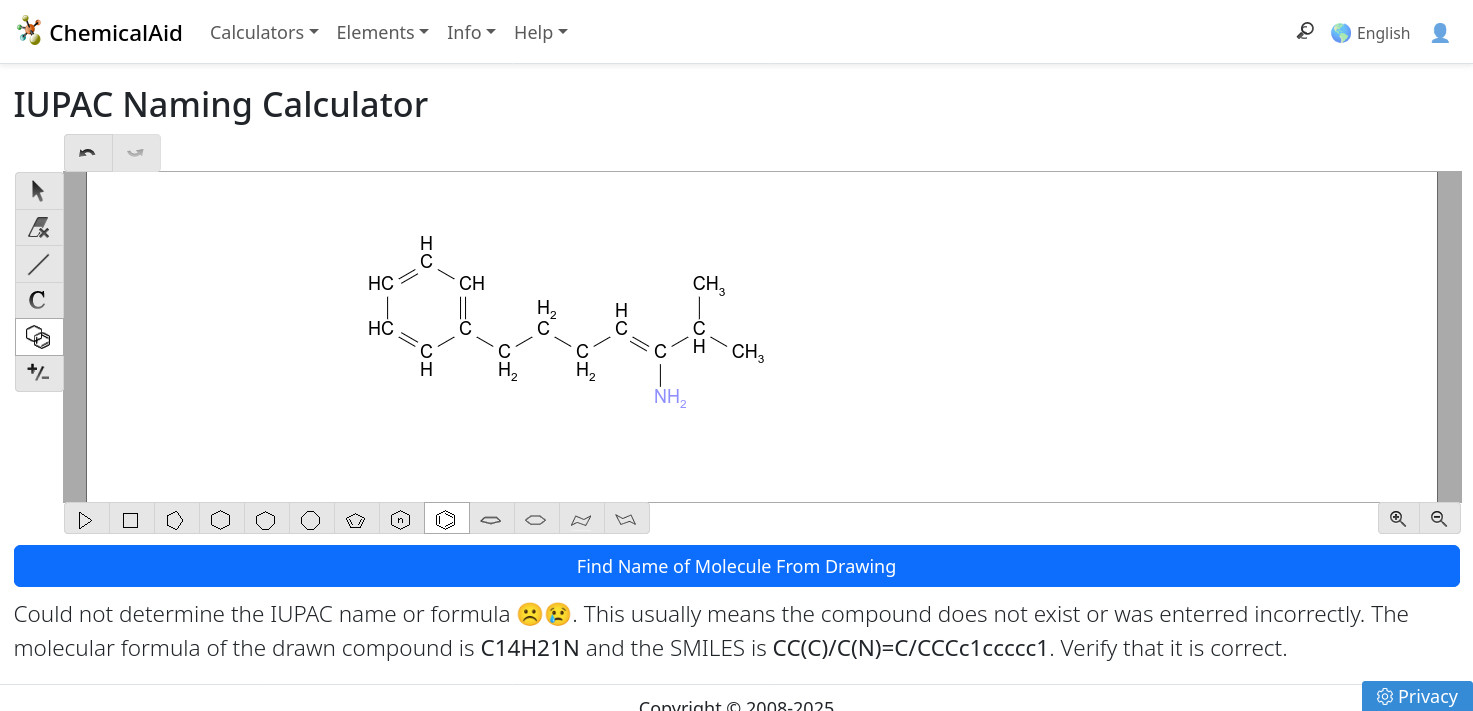The height and width of the screenshot is (711, 1473).
Task: Click Find Name of Molecule From Drawing
Action: [737, 566]
